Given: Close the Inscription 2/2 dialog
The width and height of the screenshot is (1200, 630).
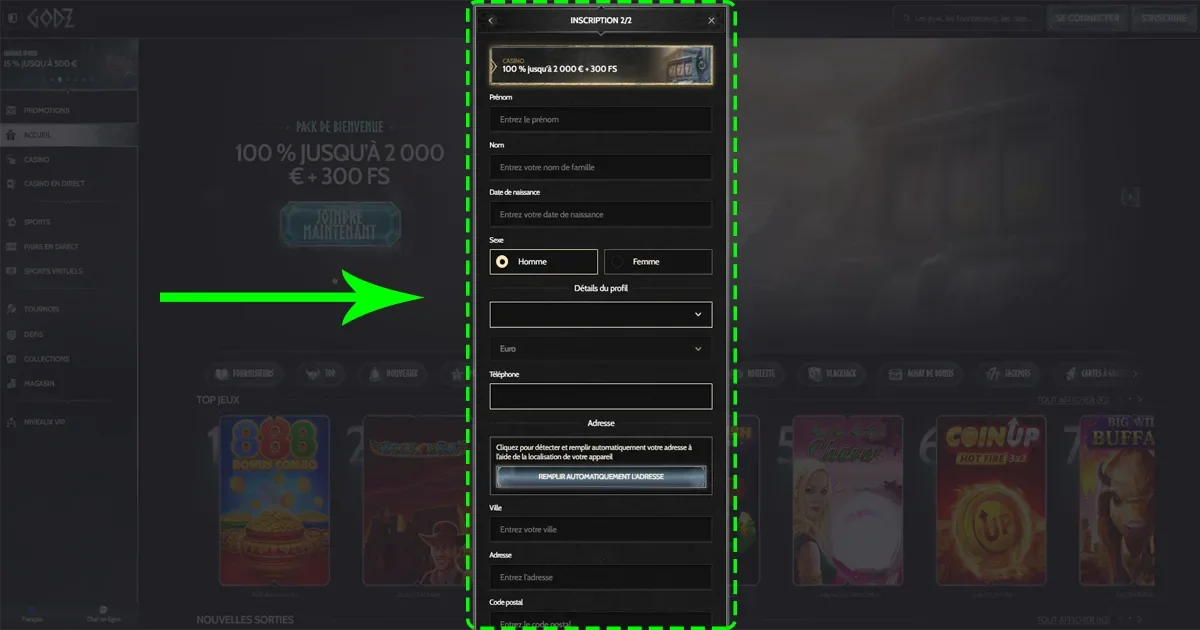Looking at the screenshot, I should coord(711,20).
